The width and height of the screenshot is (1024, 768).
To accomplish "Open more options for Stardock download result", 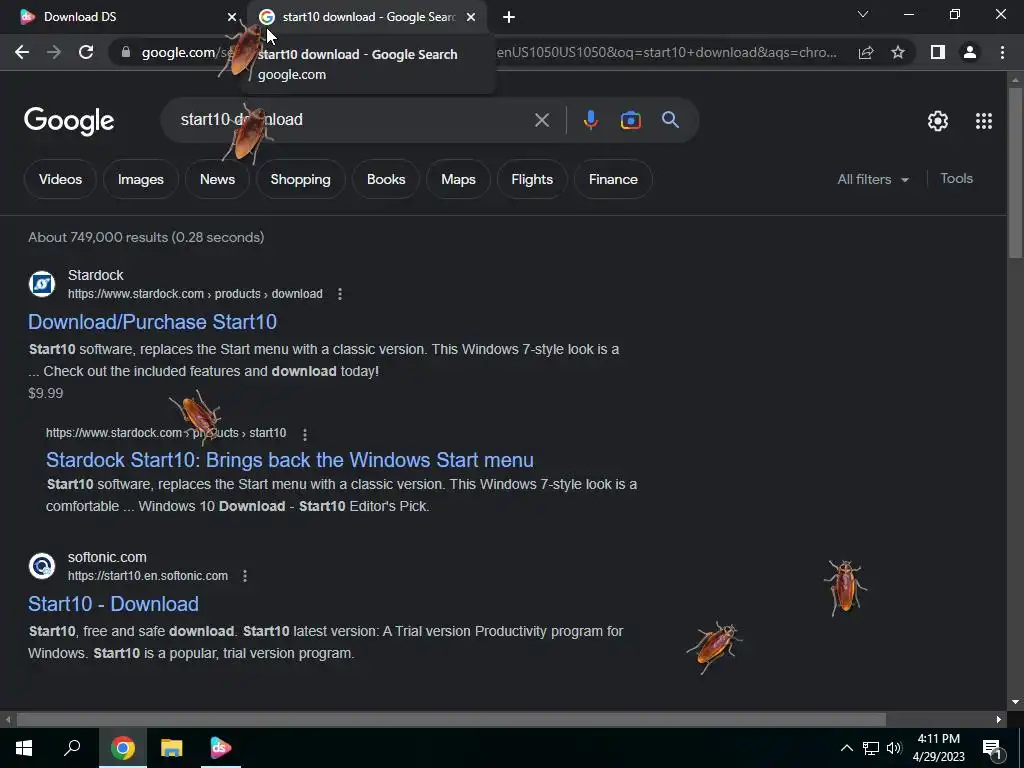I will pos(340,294).
